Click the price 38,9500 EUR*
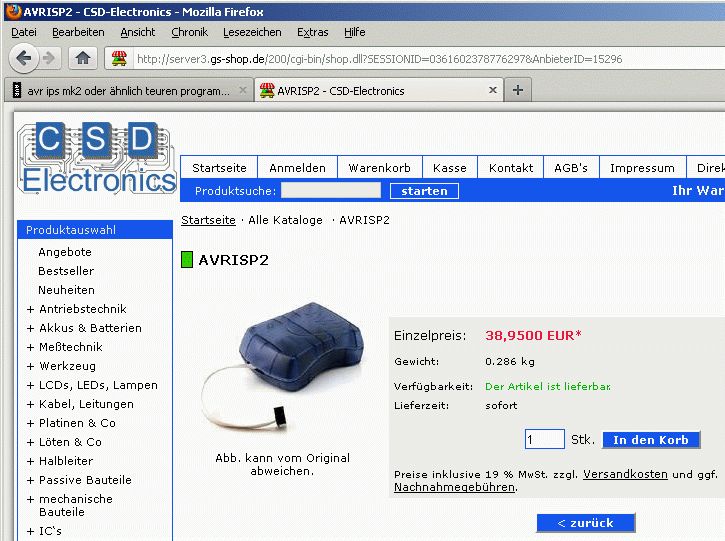725x541 pixels. 533,335
